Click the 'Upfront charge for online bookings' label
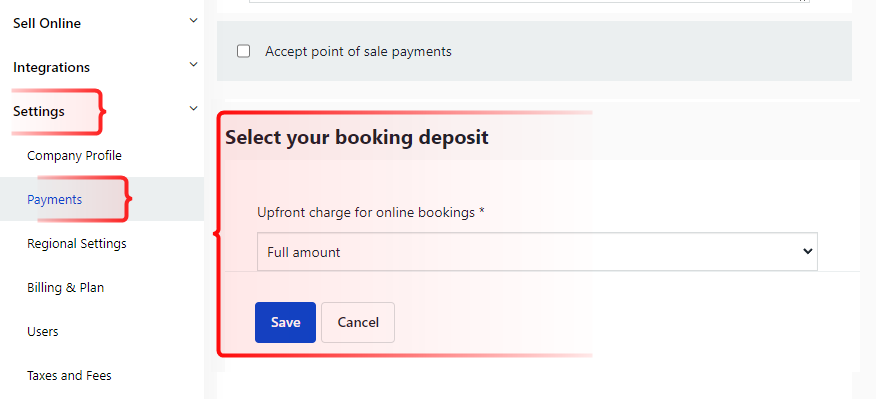Image resolution: width=876 pixels, height=399 pixels. [370, 212]
